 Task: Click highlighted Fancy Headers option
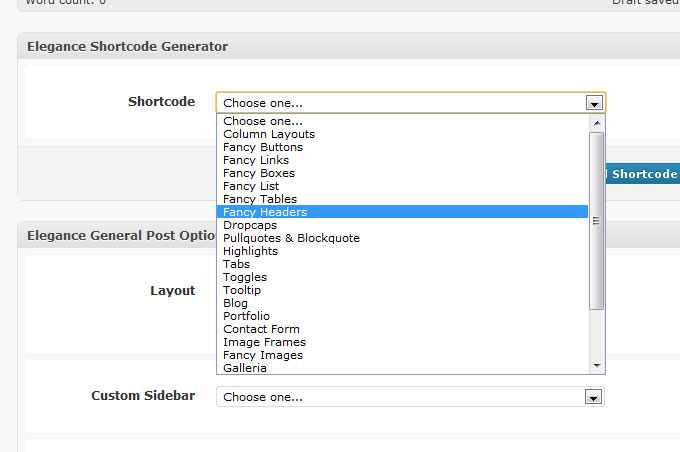point(402,212)
